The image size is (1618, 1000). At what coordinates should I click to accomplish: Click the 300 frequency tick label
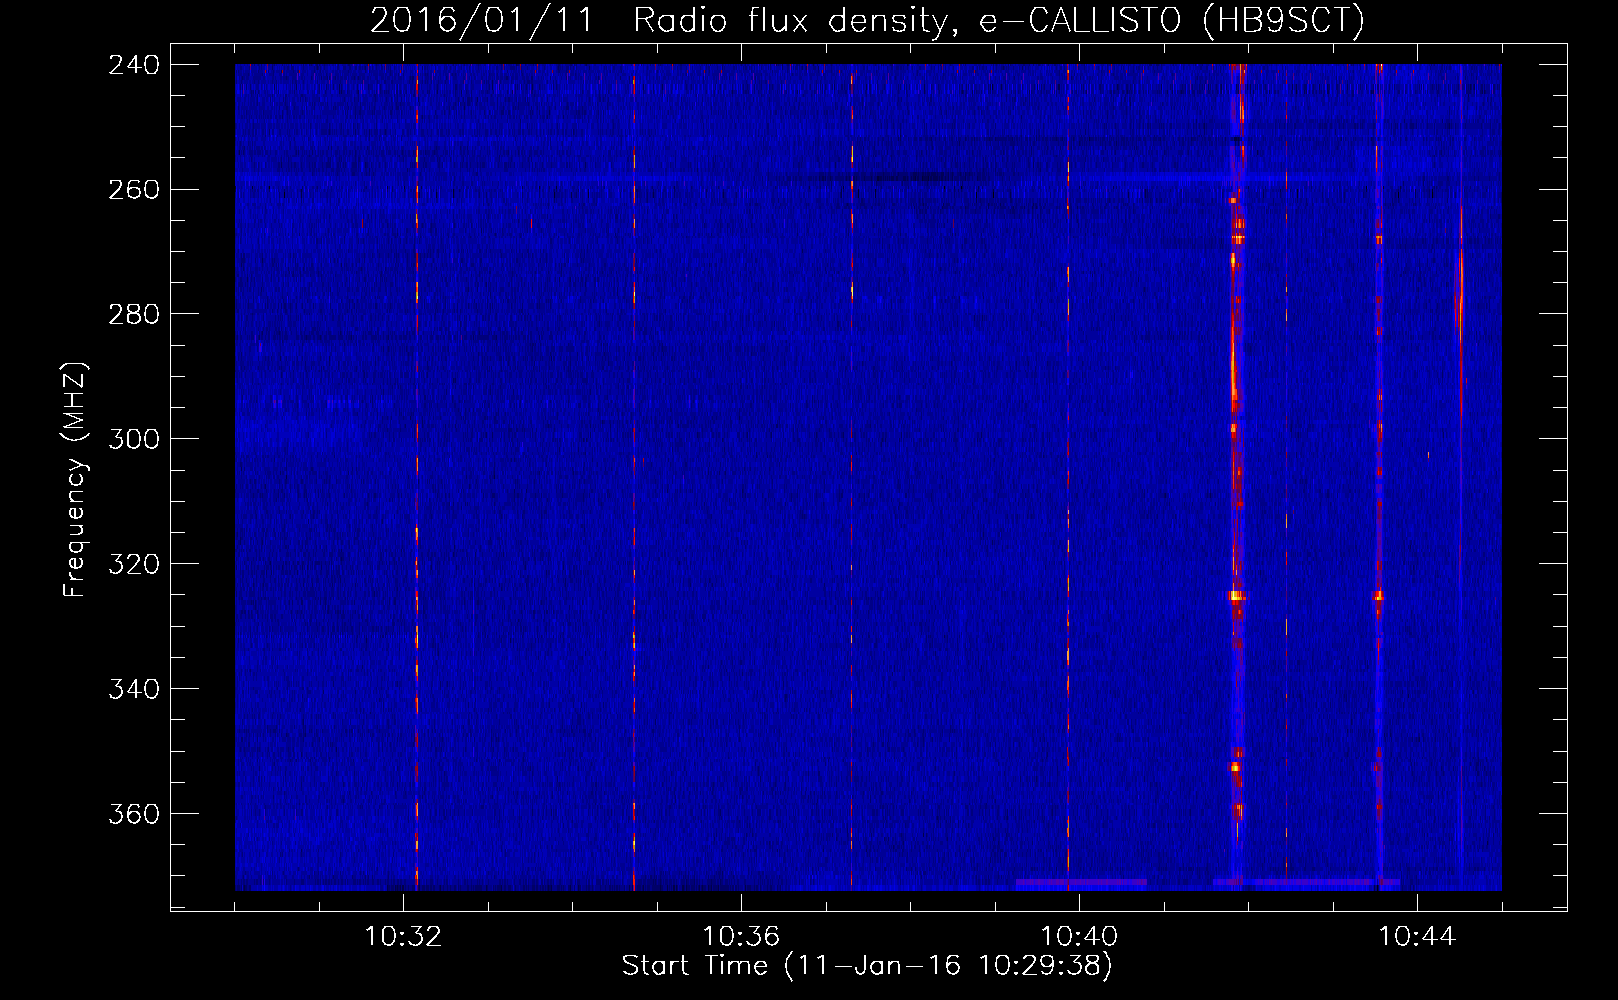pos(134,439)
